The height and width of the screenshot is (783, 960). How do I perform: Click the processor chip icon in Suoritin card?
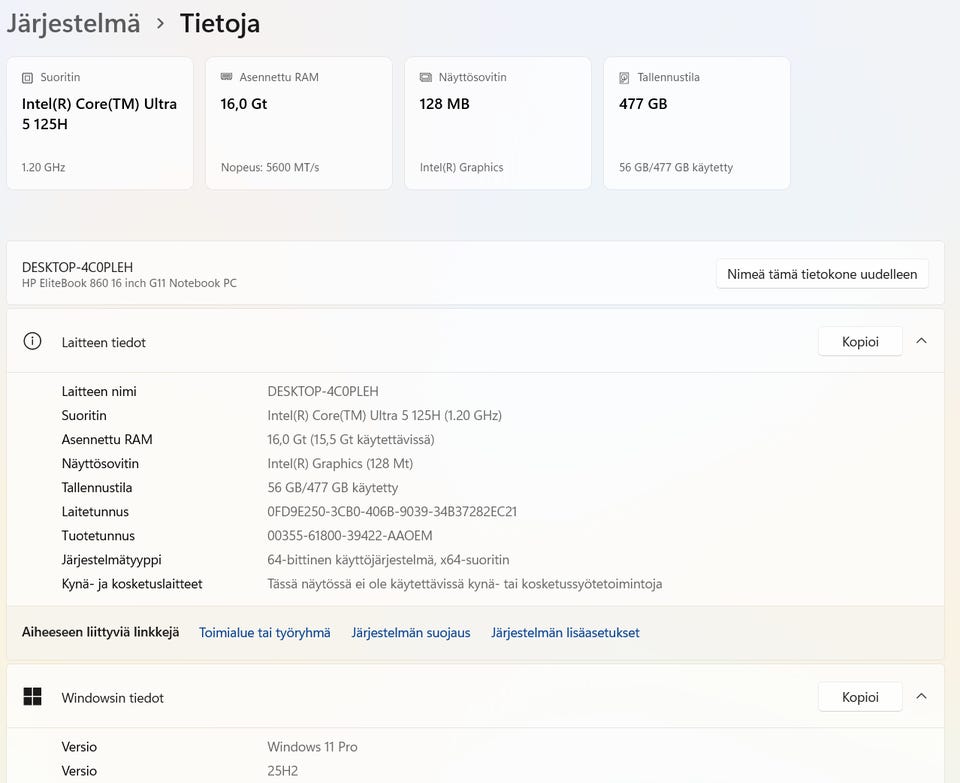point(27,78)
